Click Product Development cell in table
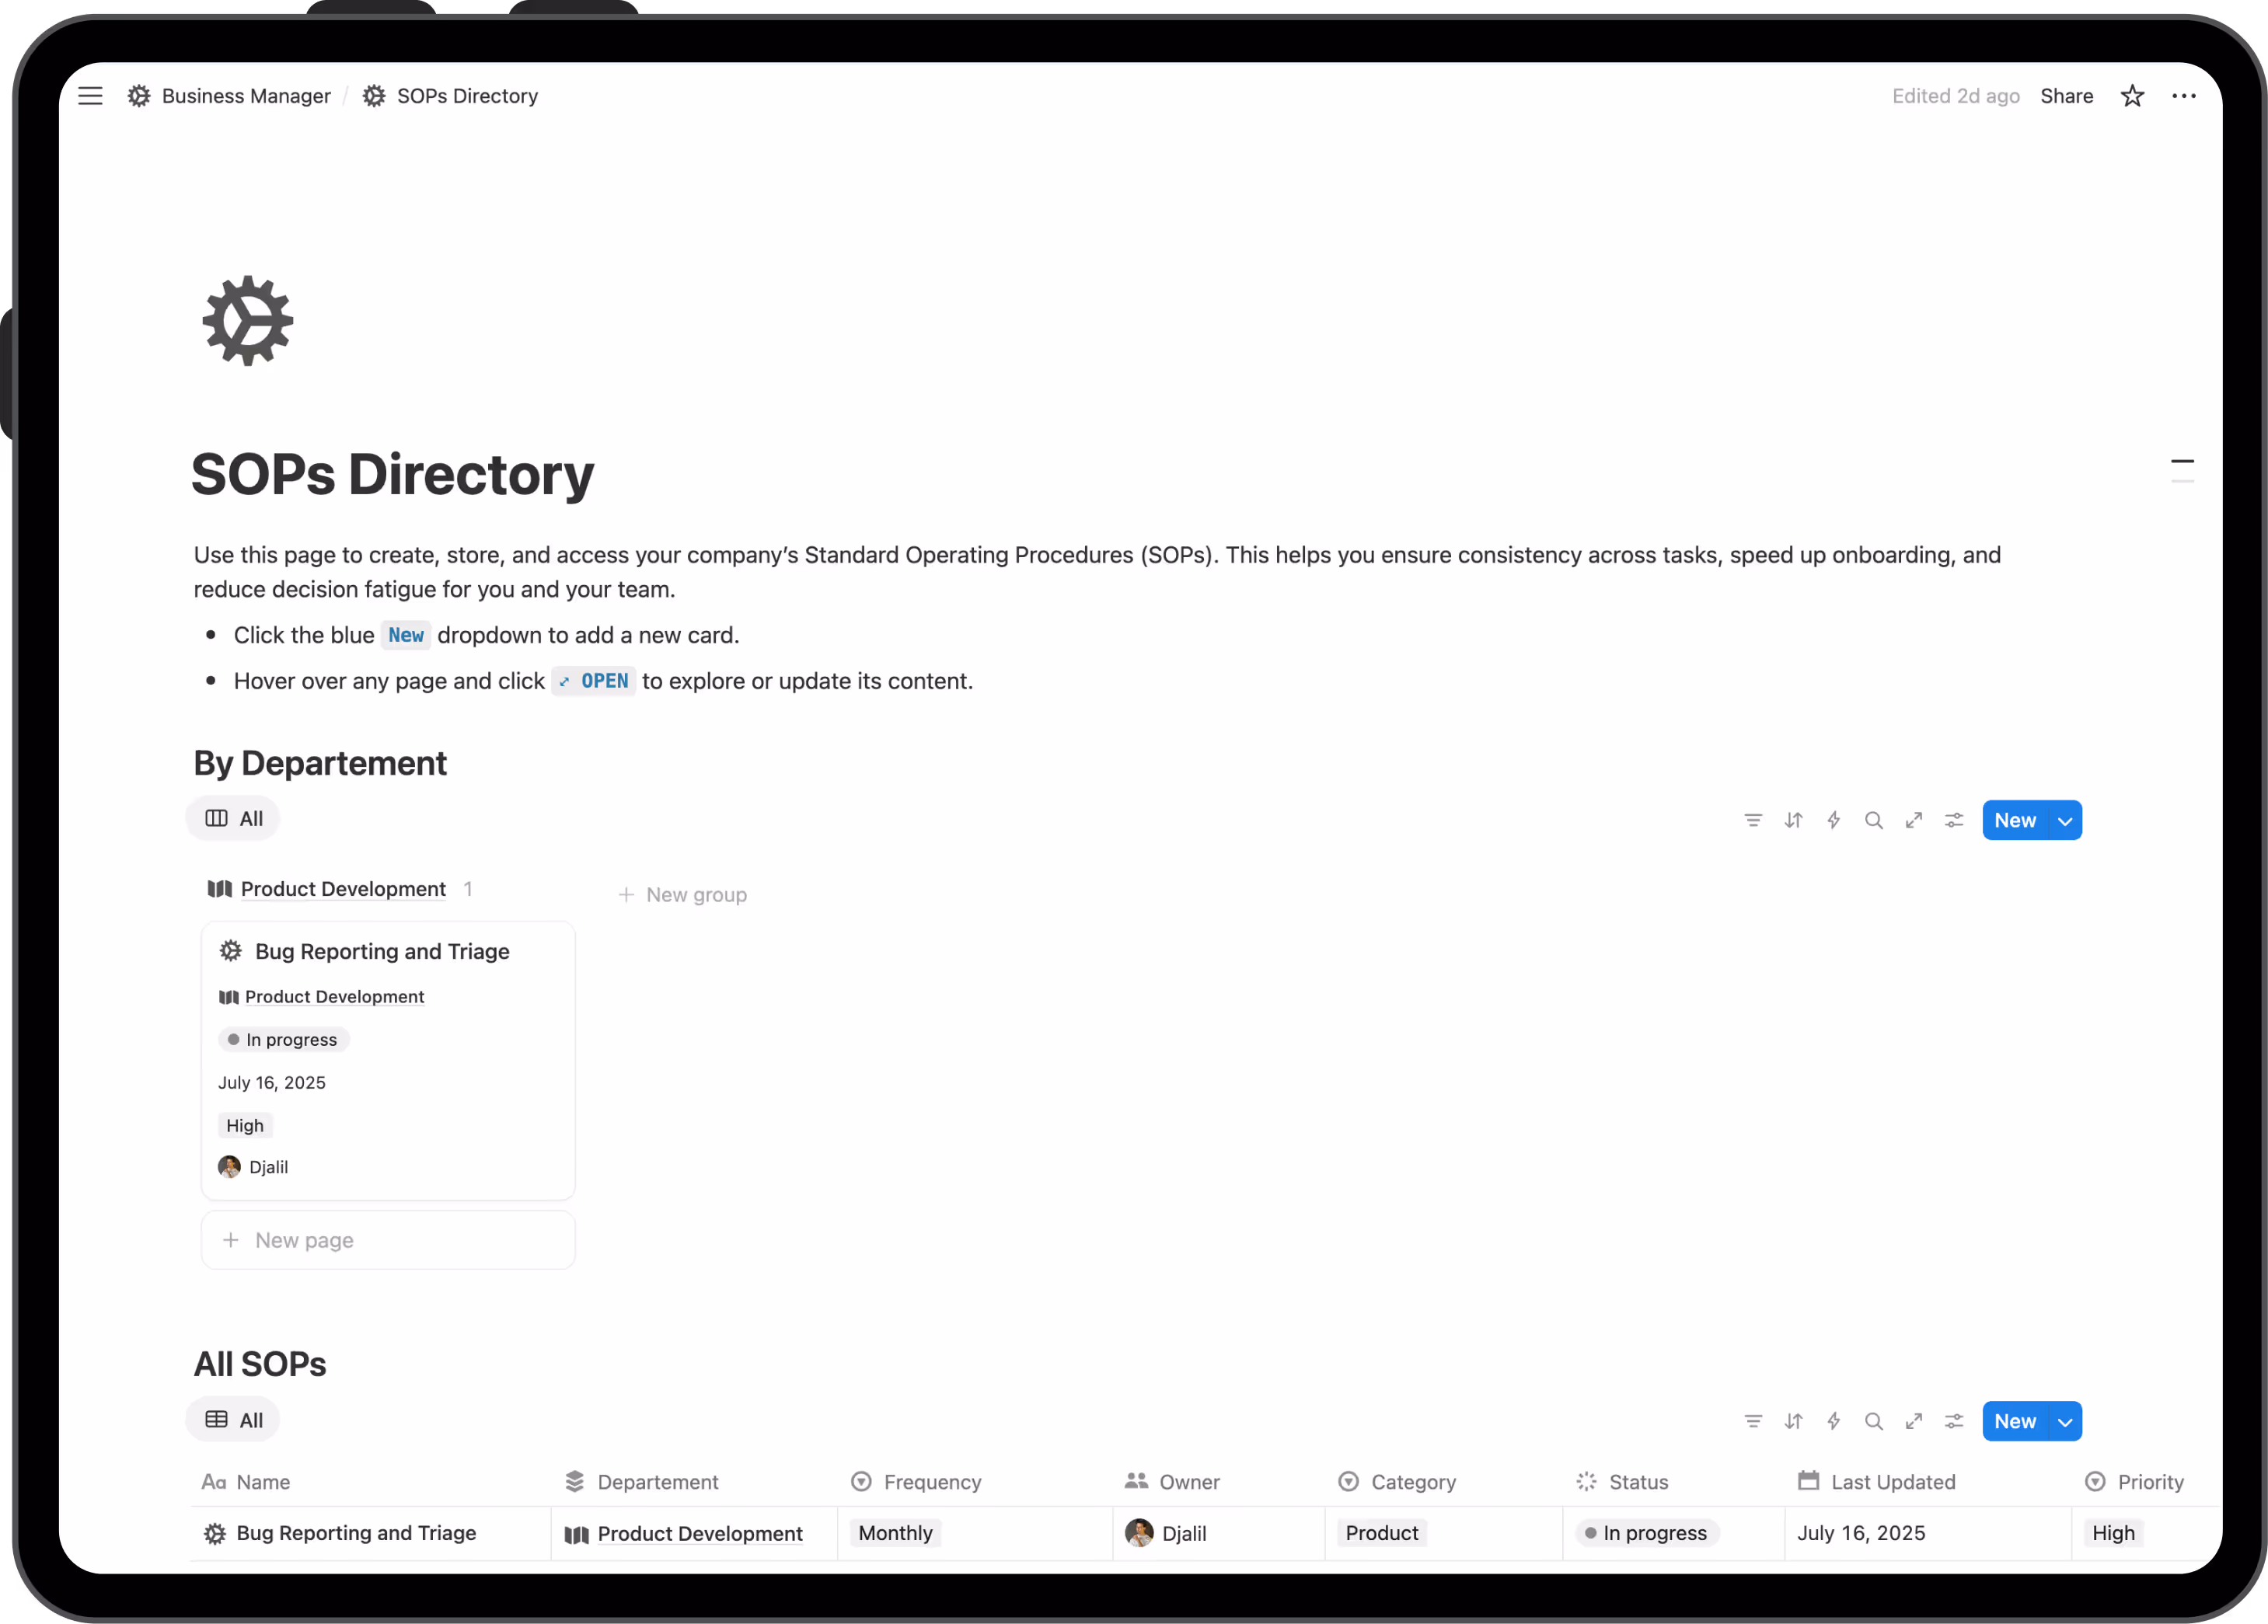 tap(700, 1534)
